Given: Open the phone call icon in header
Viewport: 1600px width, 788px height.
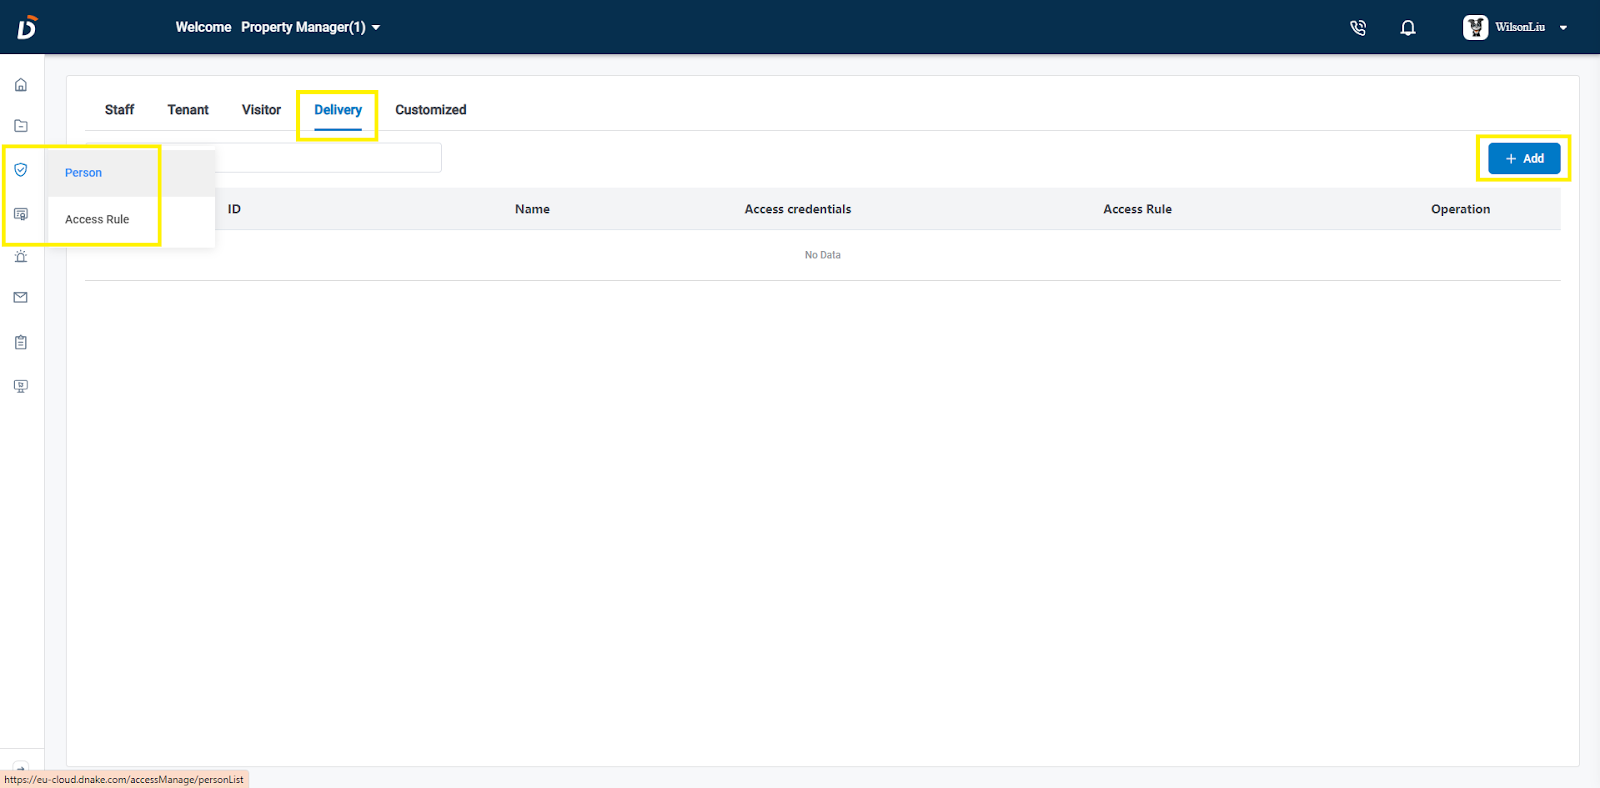Looking at the screenshot, I should pos(1357,28).
